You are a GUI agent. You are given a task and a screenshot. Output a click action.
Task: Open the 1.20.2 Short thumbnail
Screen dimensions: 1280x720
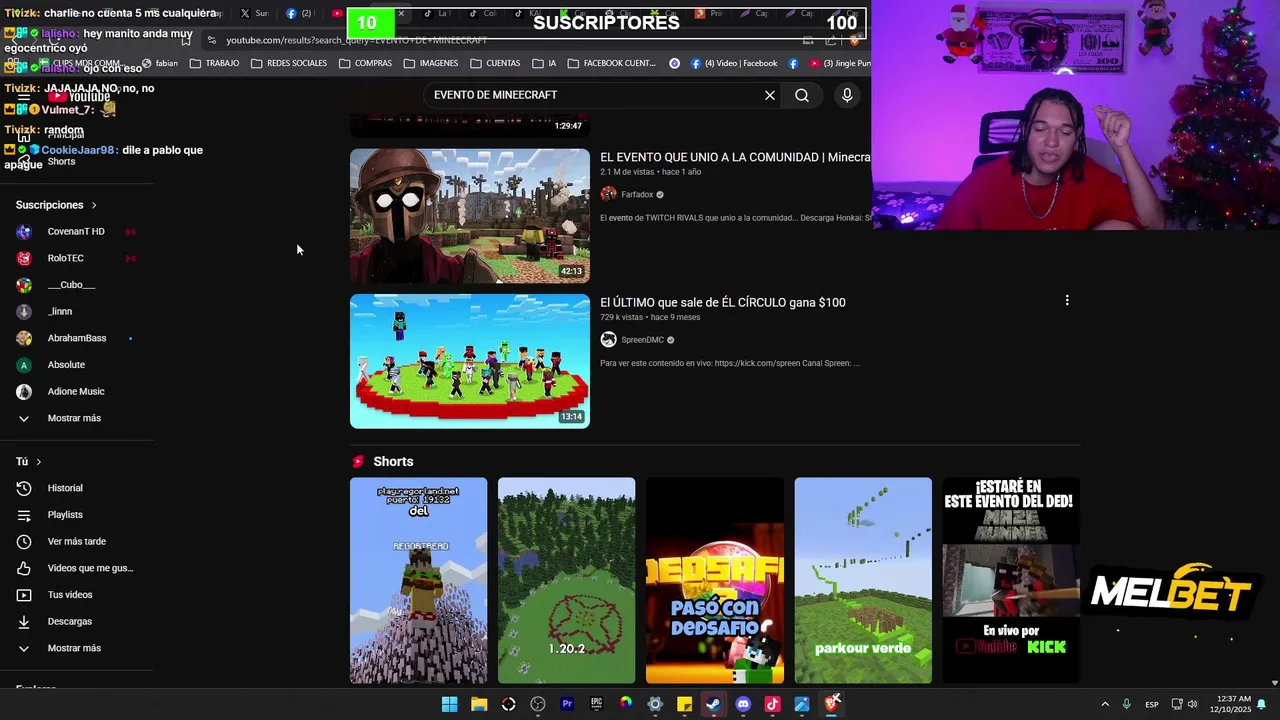tap(566, 581)
